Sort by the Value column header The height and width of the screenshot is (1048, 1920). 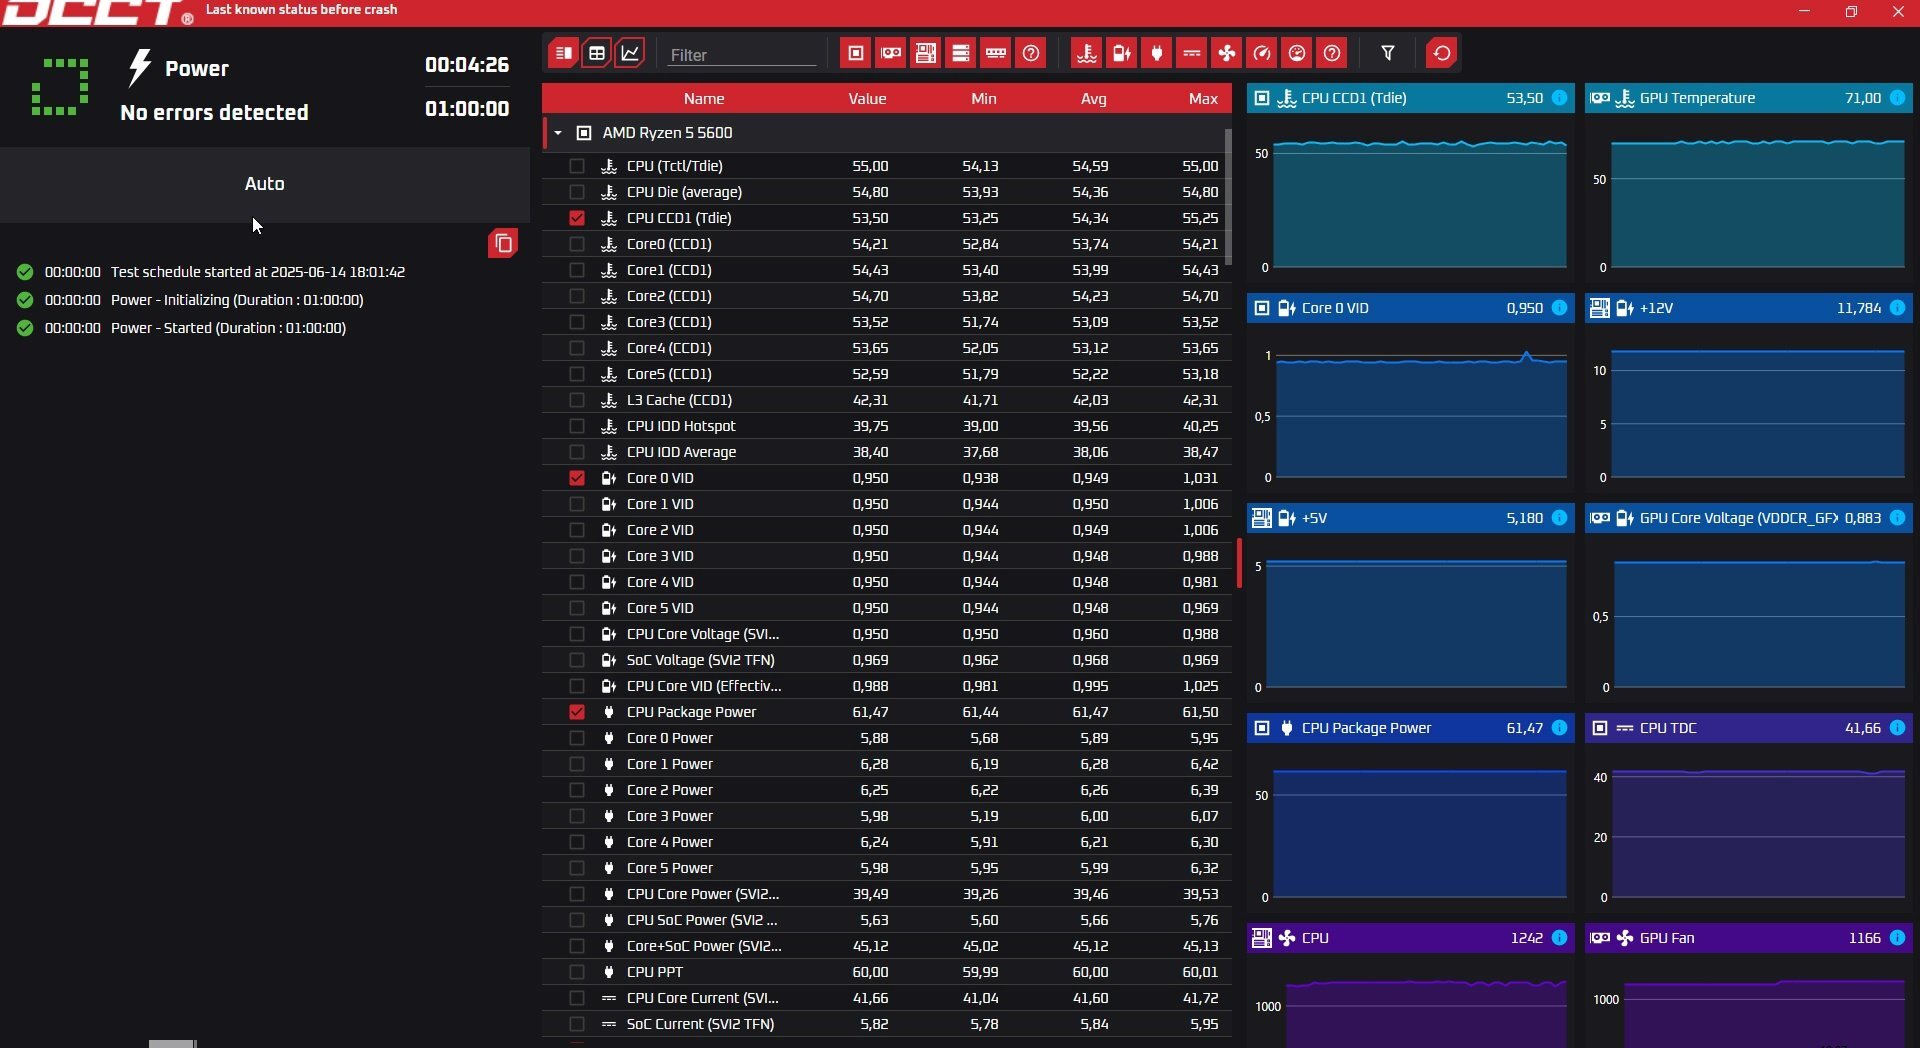(867, 99)
